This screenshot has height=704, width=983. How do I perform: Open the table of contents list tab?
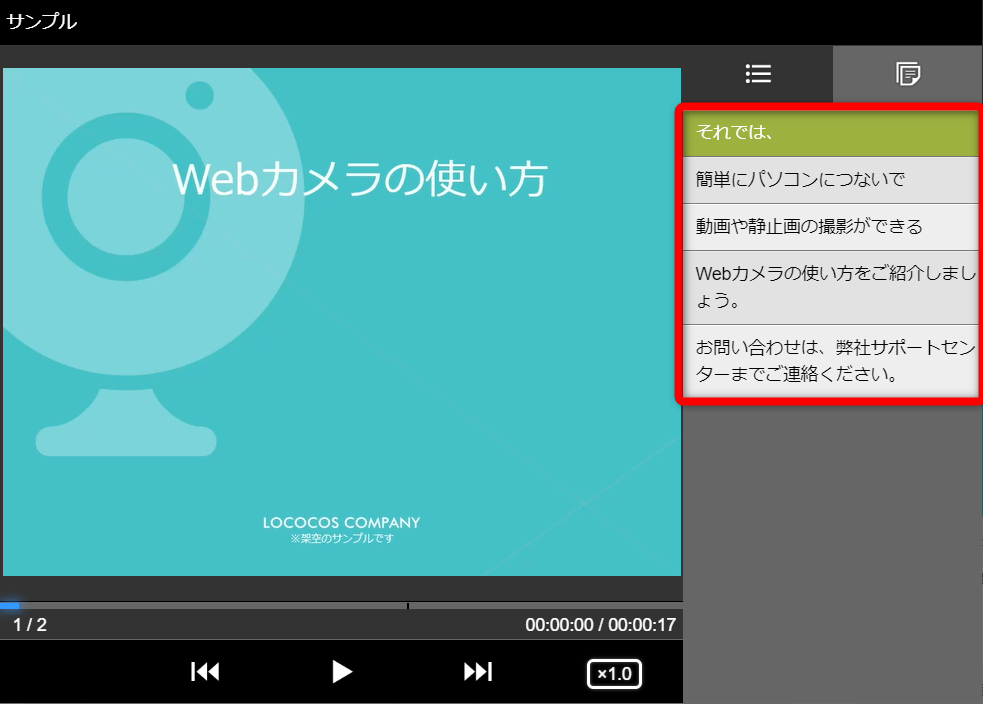point(758,73)
